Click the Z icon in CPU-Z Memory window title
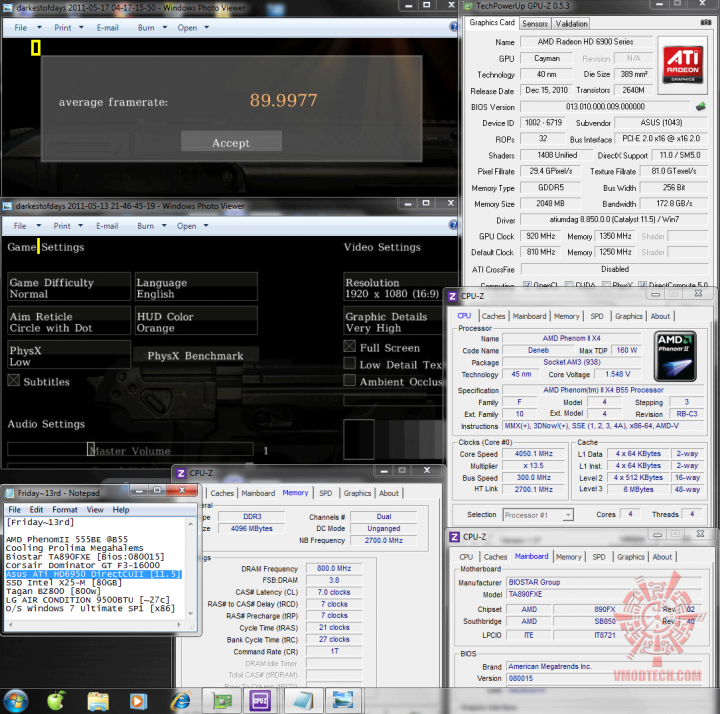This screenshot has height=714, width=720. coord(181,473)
